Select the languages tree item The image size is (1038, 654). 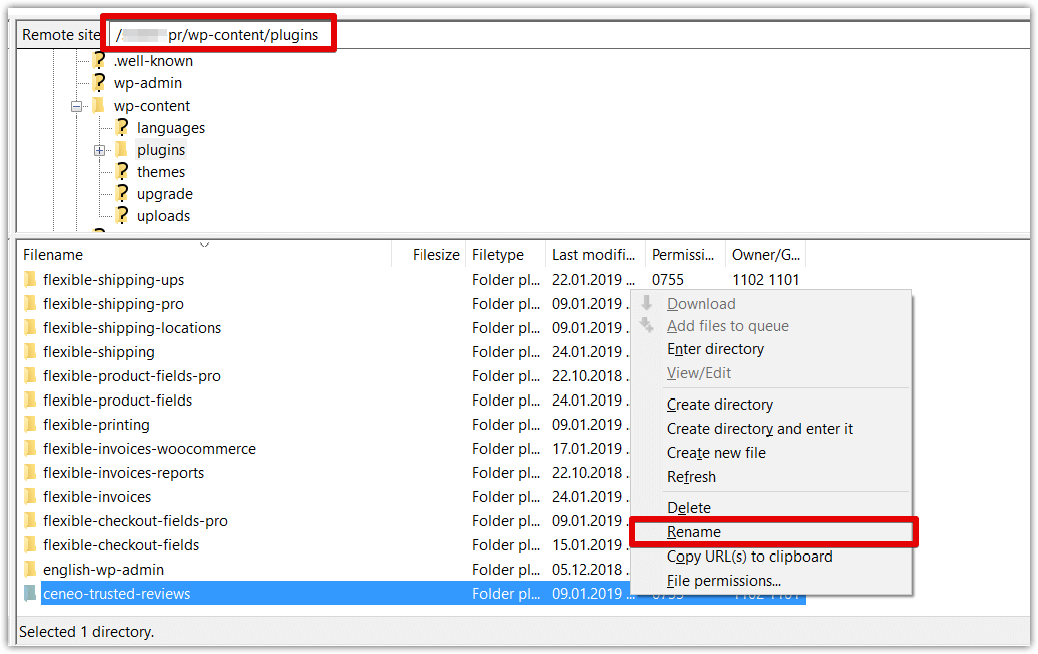[x=171, y=128]
